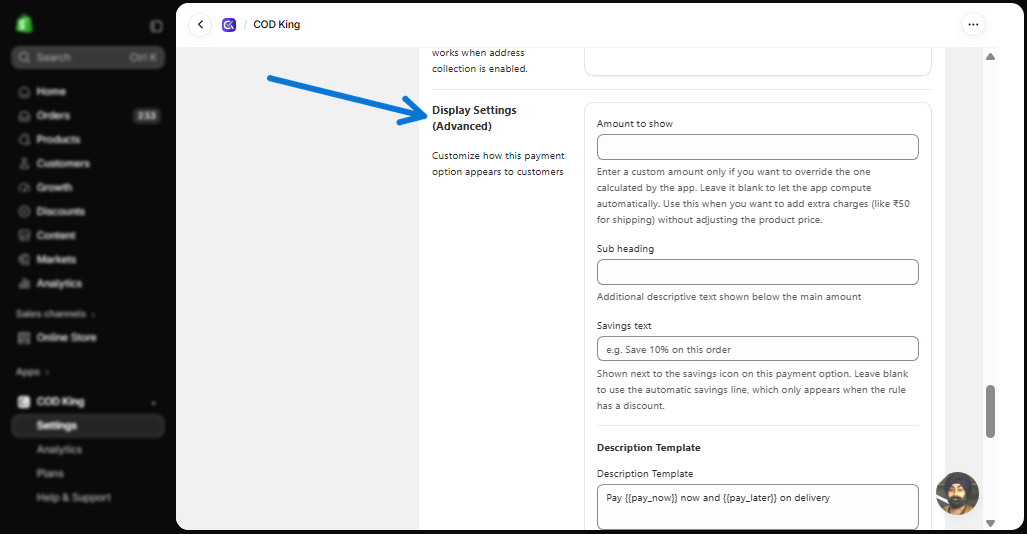Focus the Sub heading input field
The image size is (1027, 534).
(x=757, y=272)
